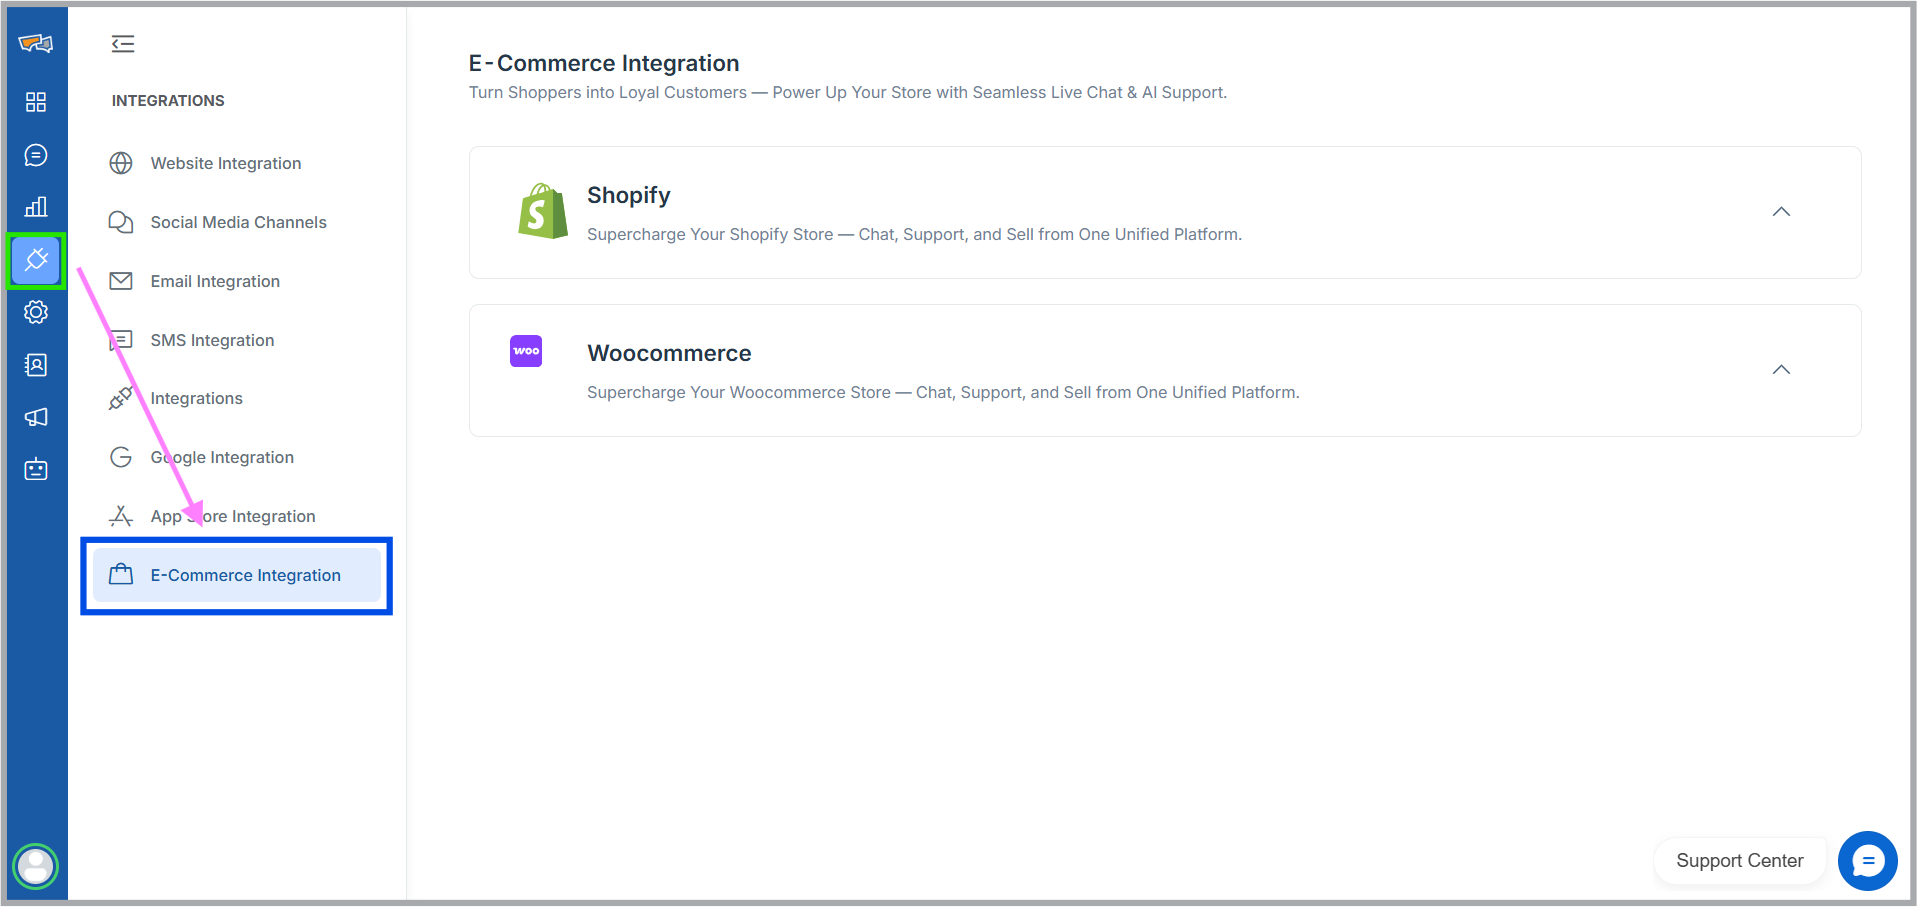Select the chat conversations icon
1917x907 pixels.
(36, 155)
